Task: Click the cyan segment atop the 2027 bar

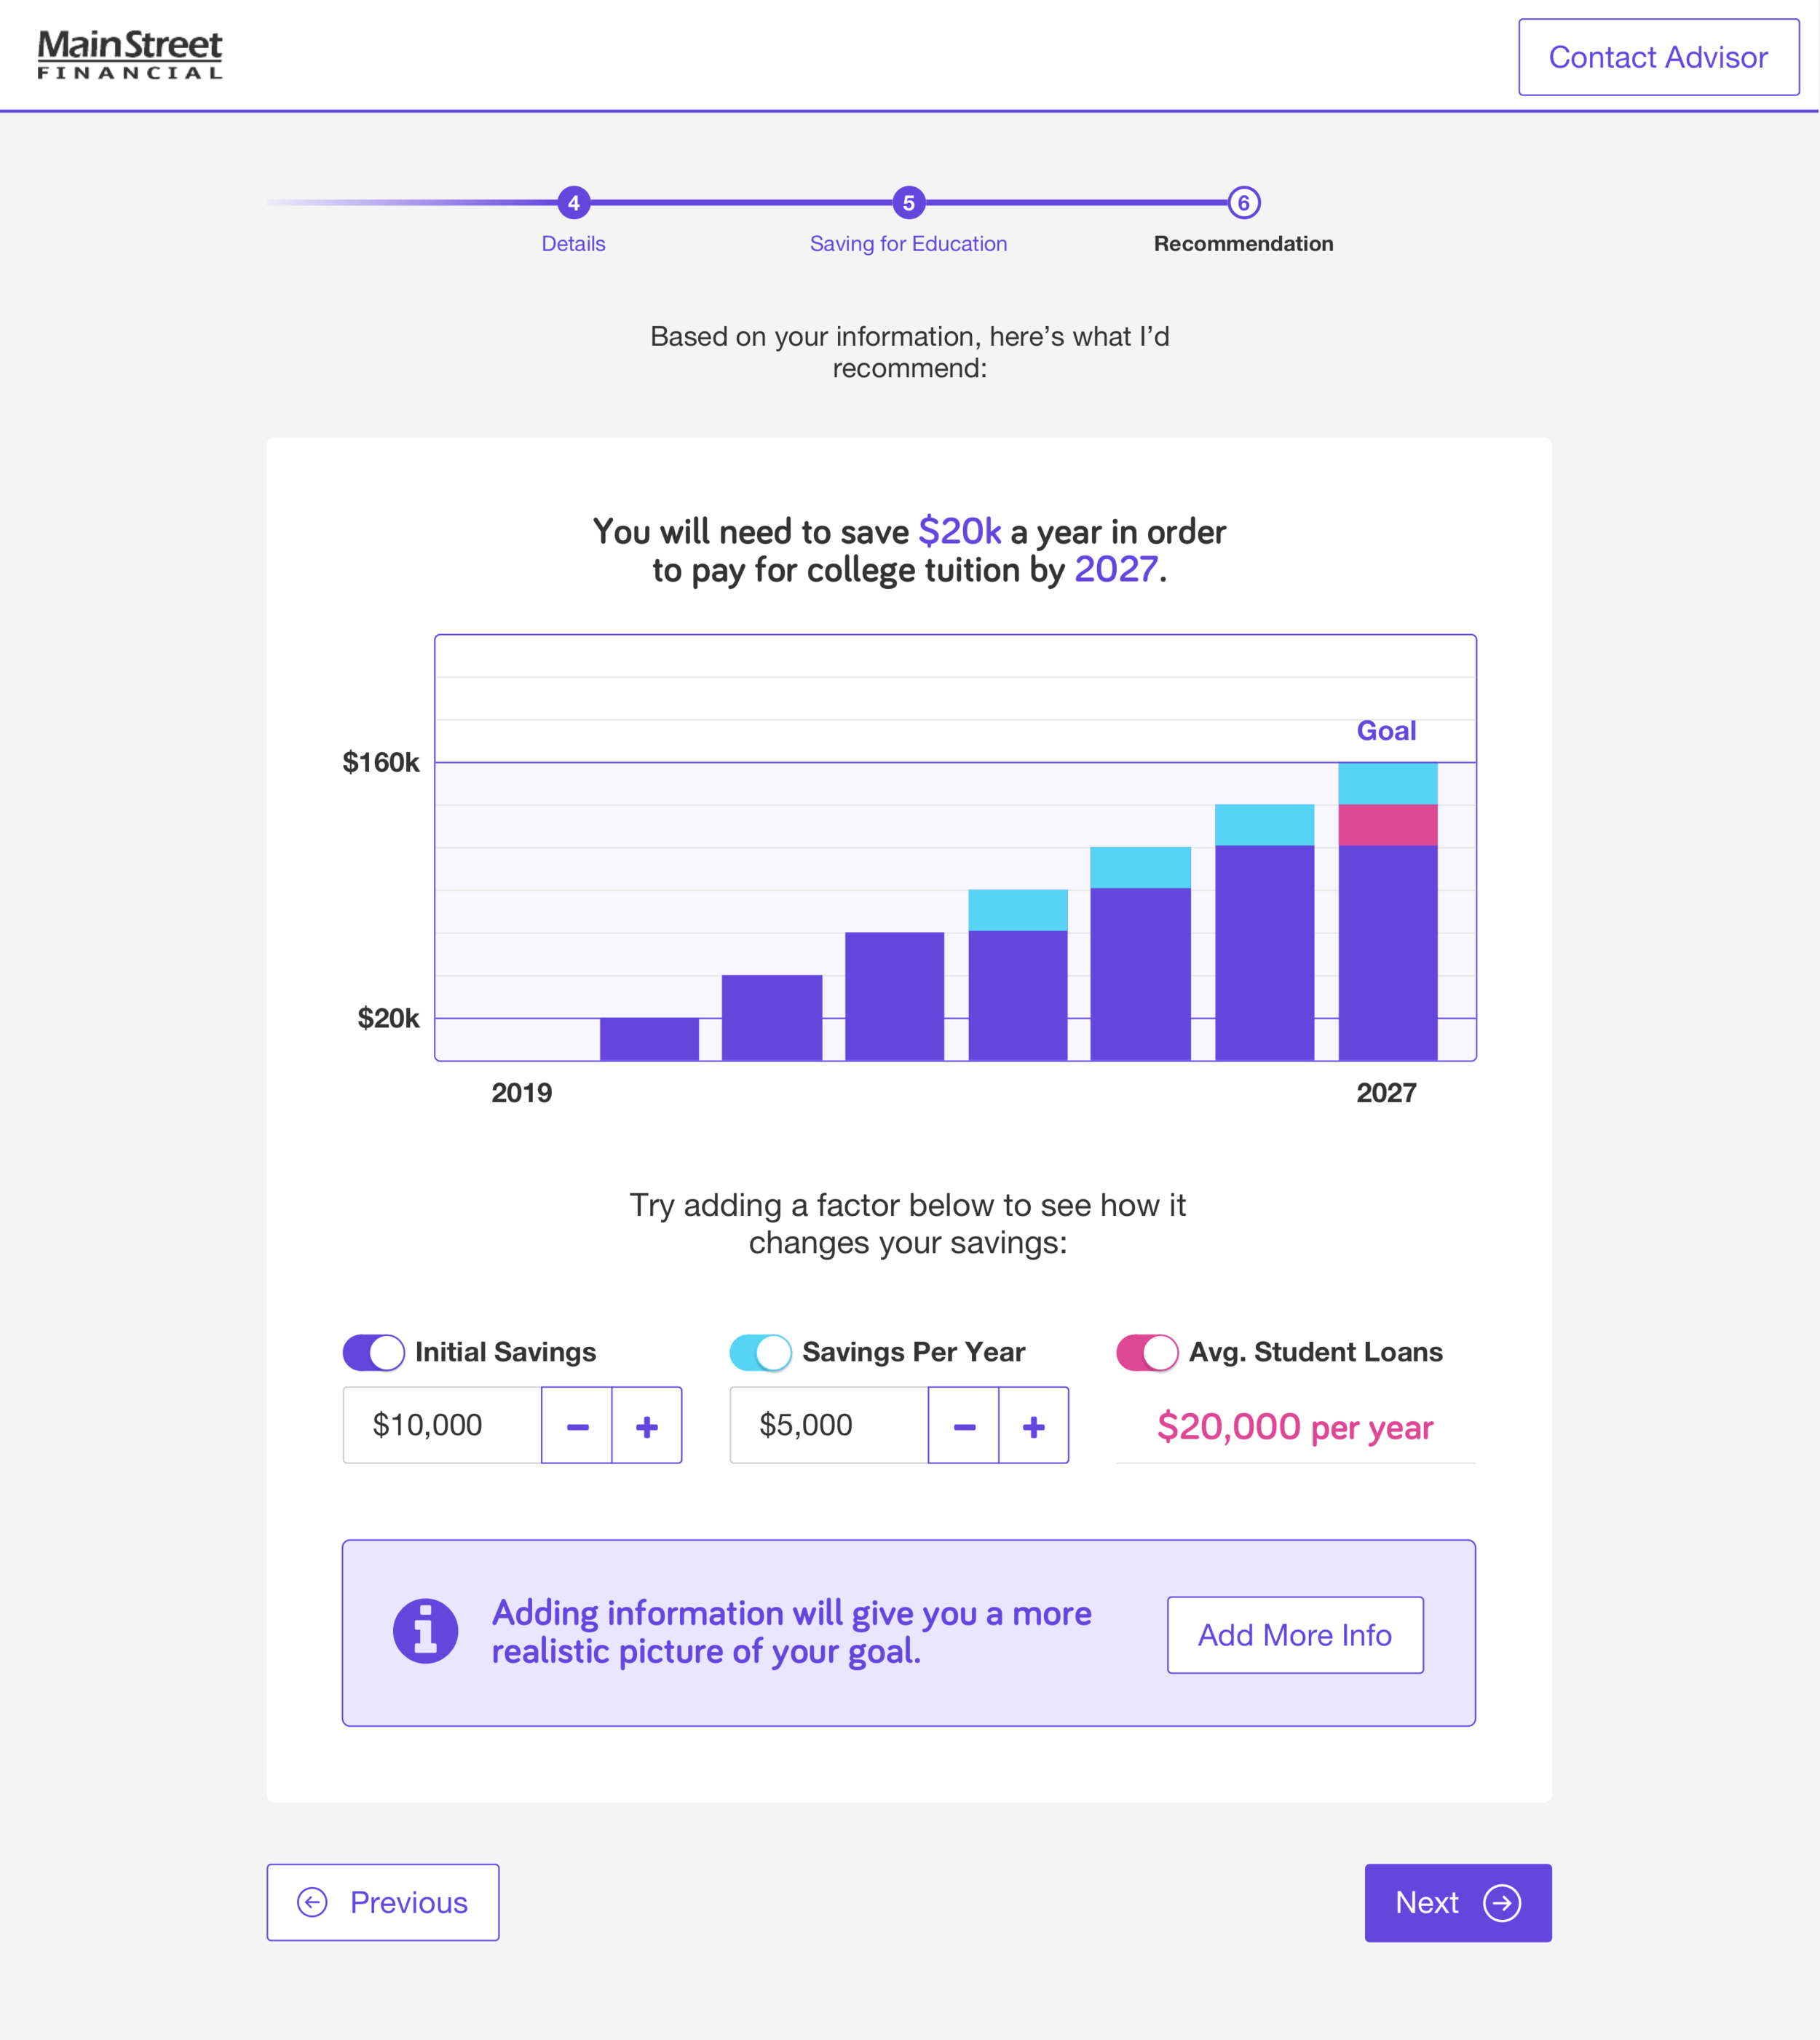Action: [1388, 784]
